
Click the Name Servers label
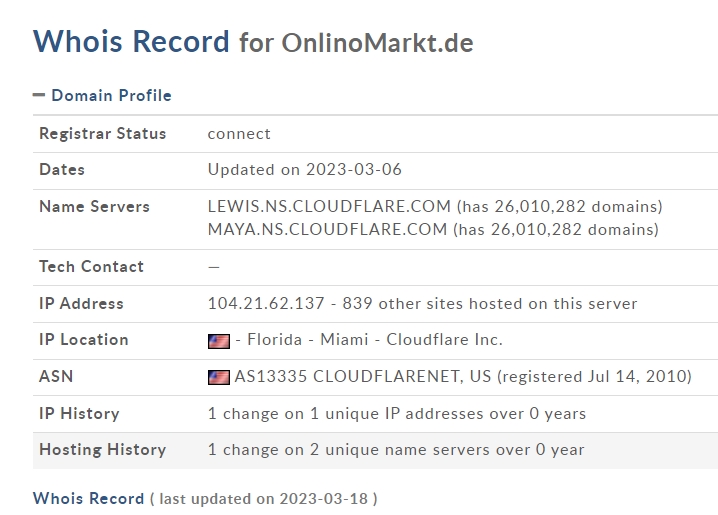pos(94,206)
